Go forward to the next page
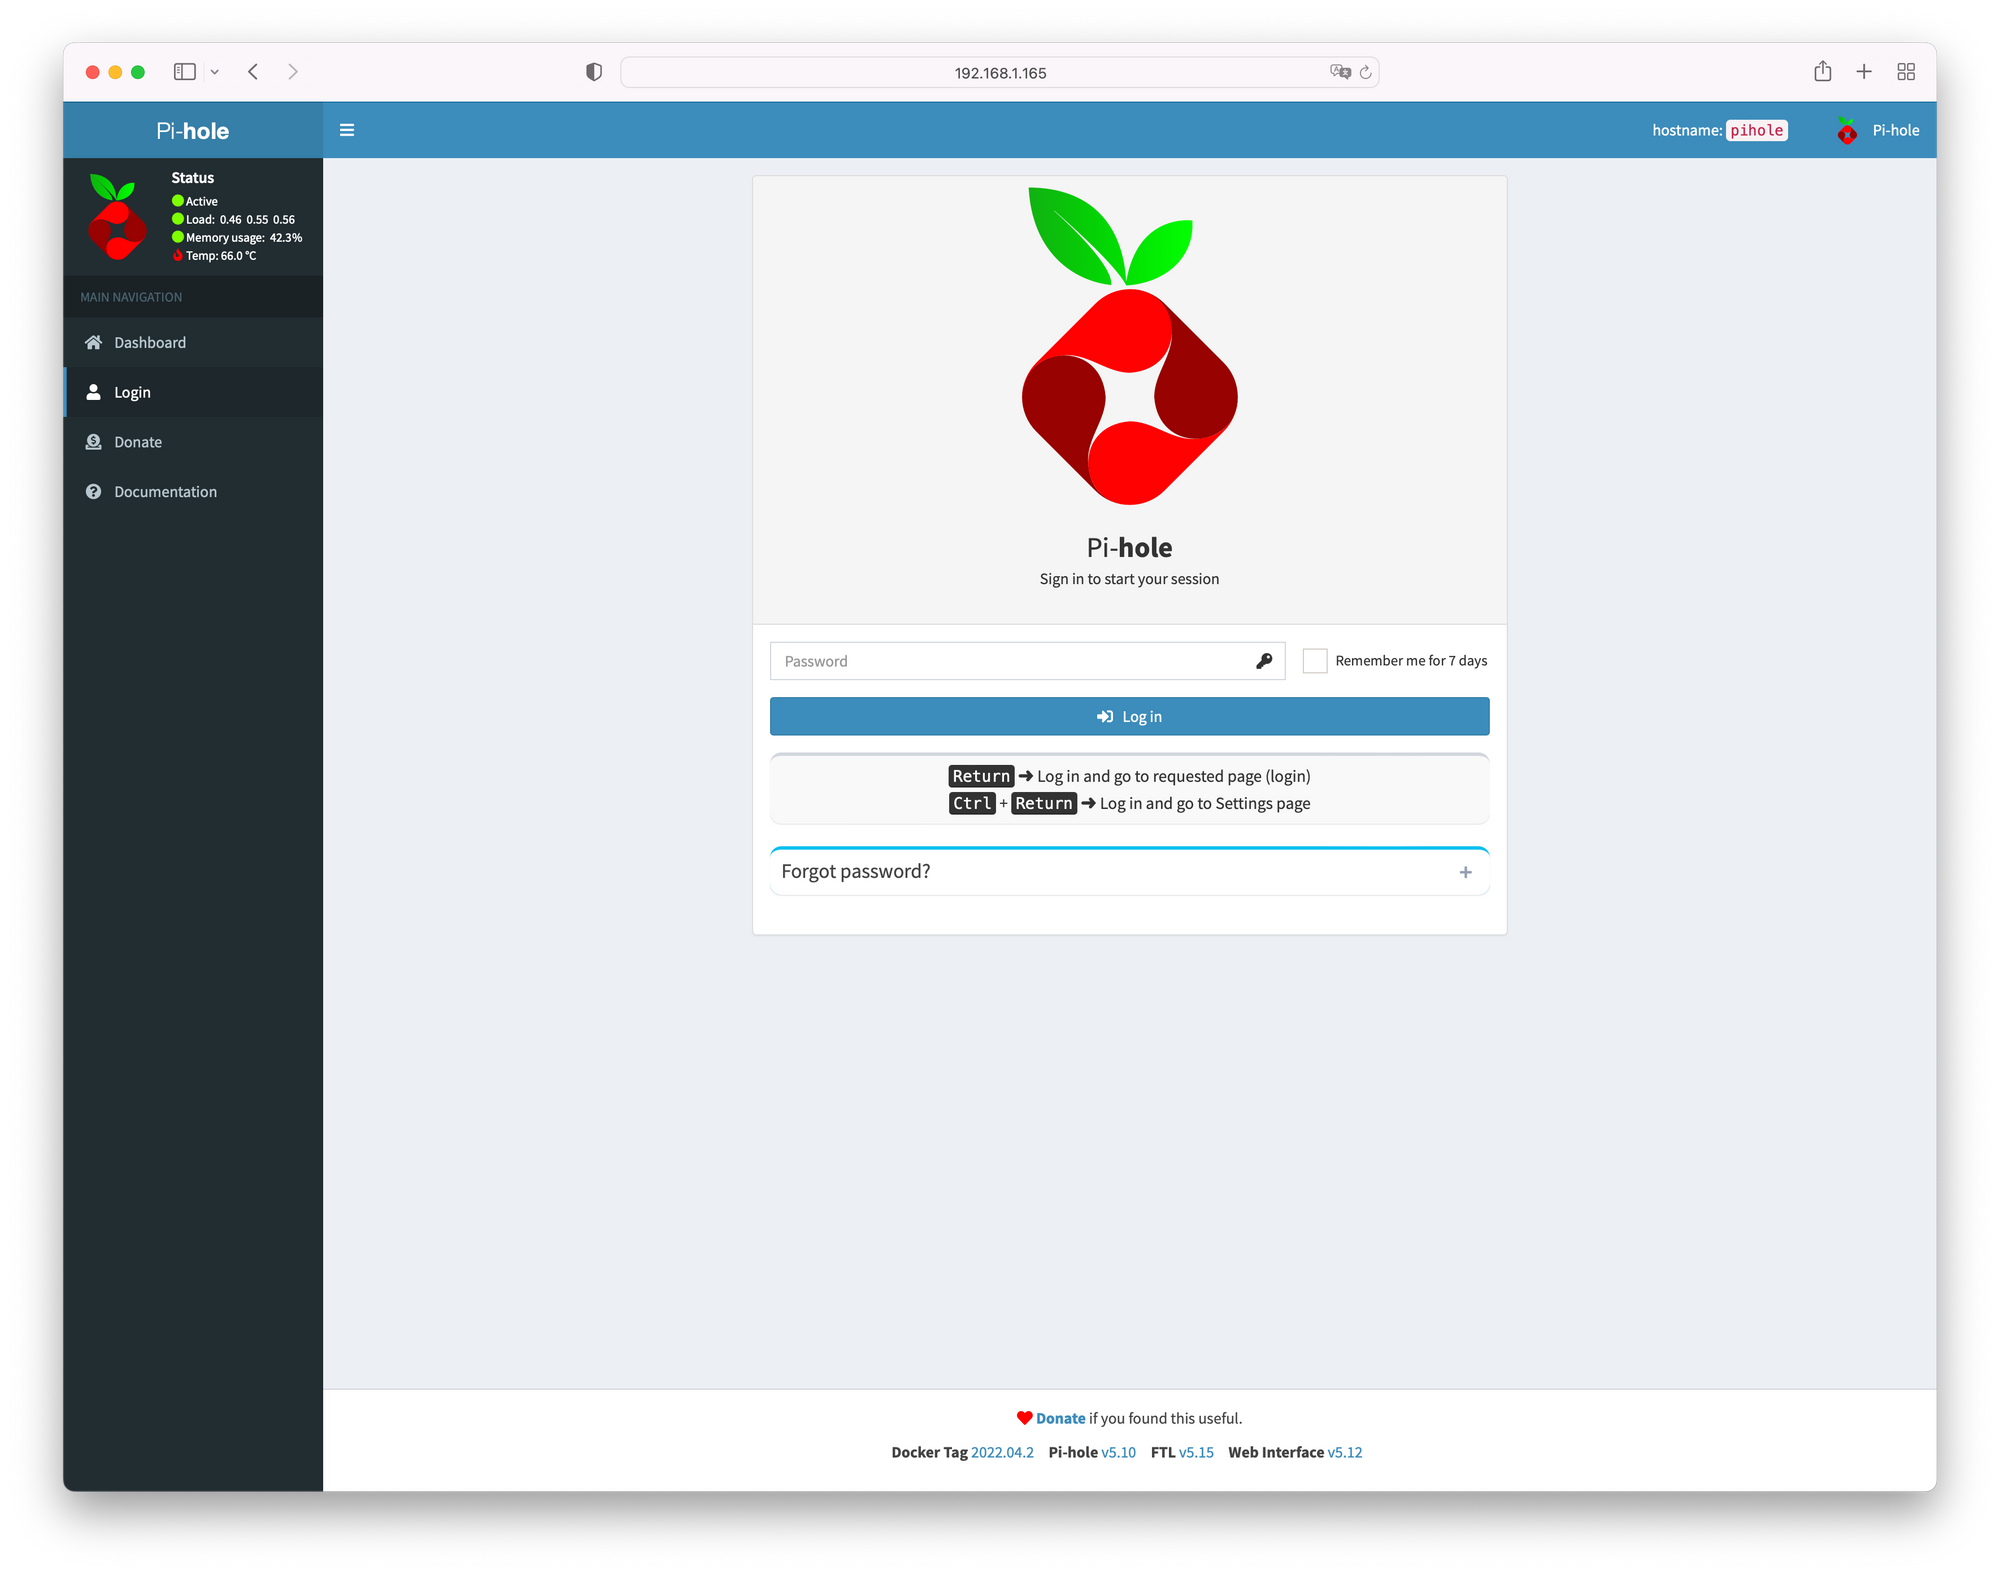 pos(293,72)
